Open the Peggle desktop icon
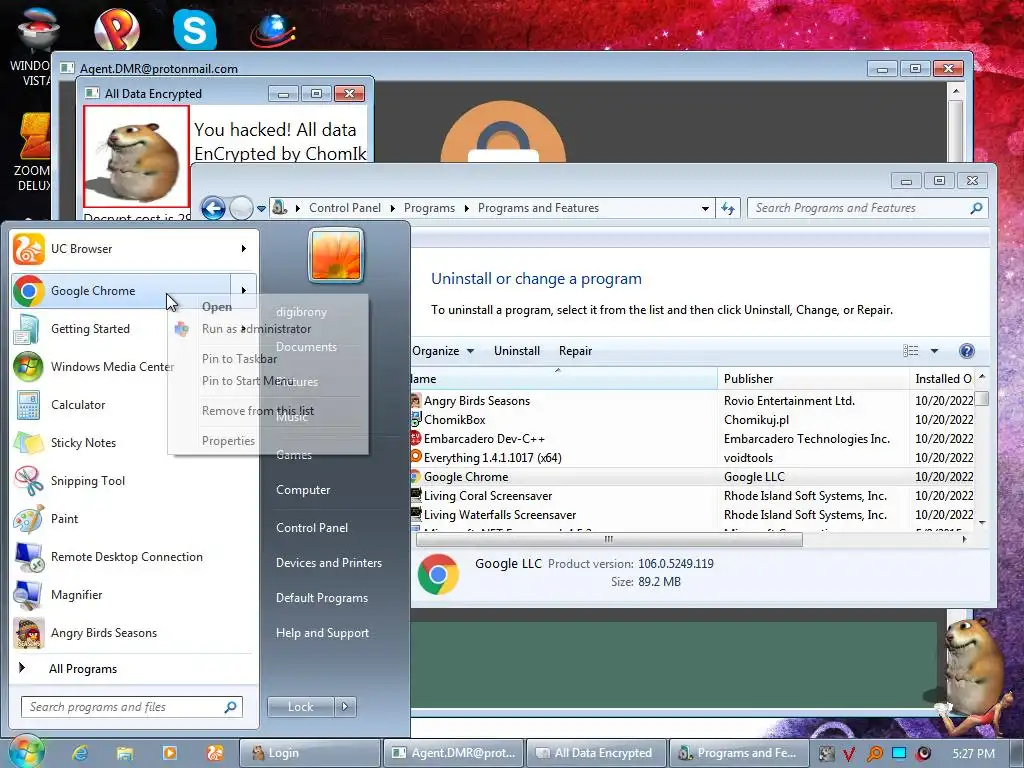 117,29
